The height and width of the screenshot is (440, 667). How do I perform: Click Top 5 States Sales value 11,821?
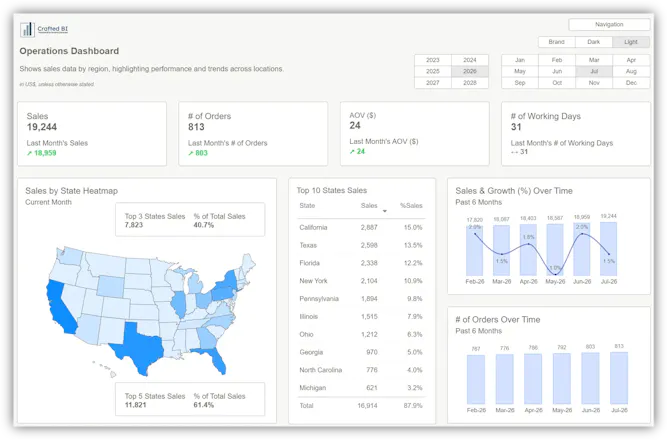coord(135,405)
